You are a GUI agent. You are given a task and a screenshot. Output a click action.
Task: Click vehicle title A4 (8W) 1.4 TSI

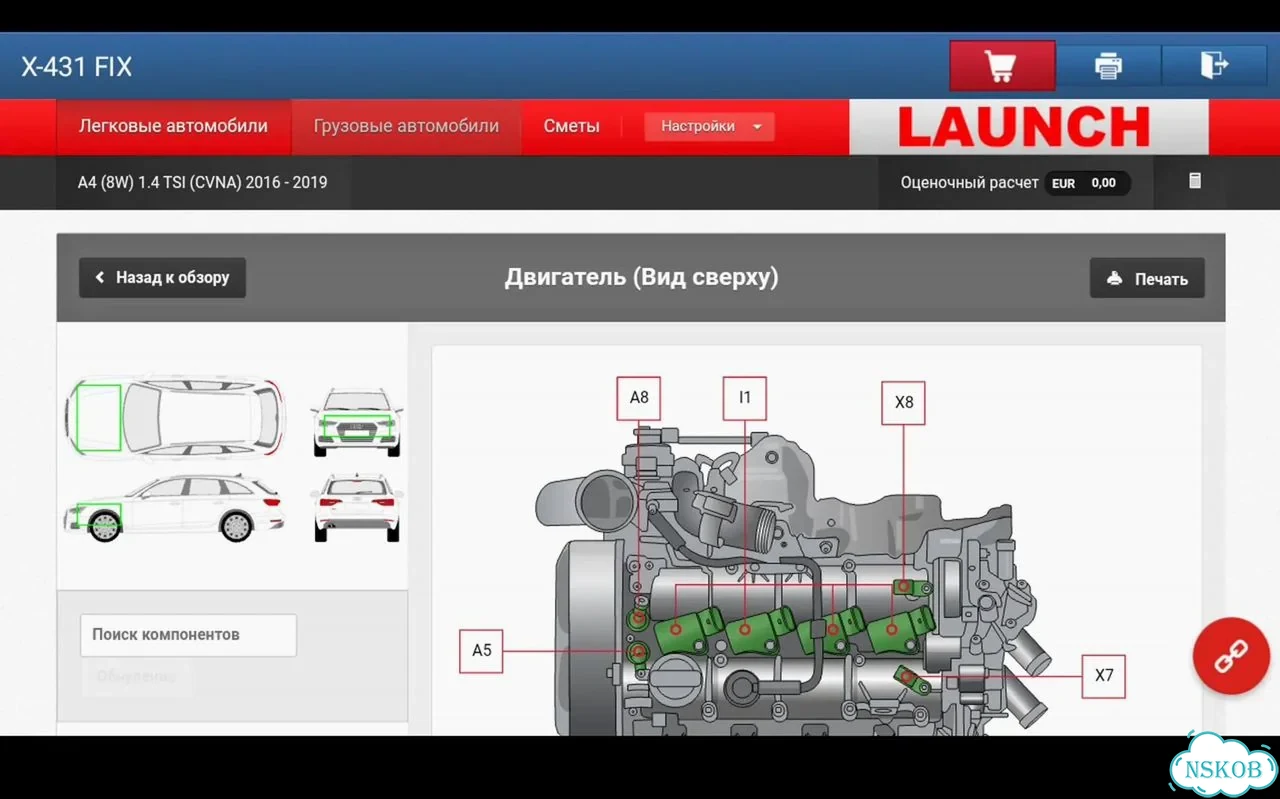point(203,182)
